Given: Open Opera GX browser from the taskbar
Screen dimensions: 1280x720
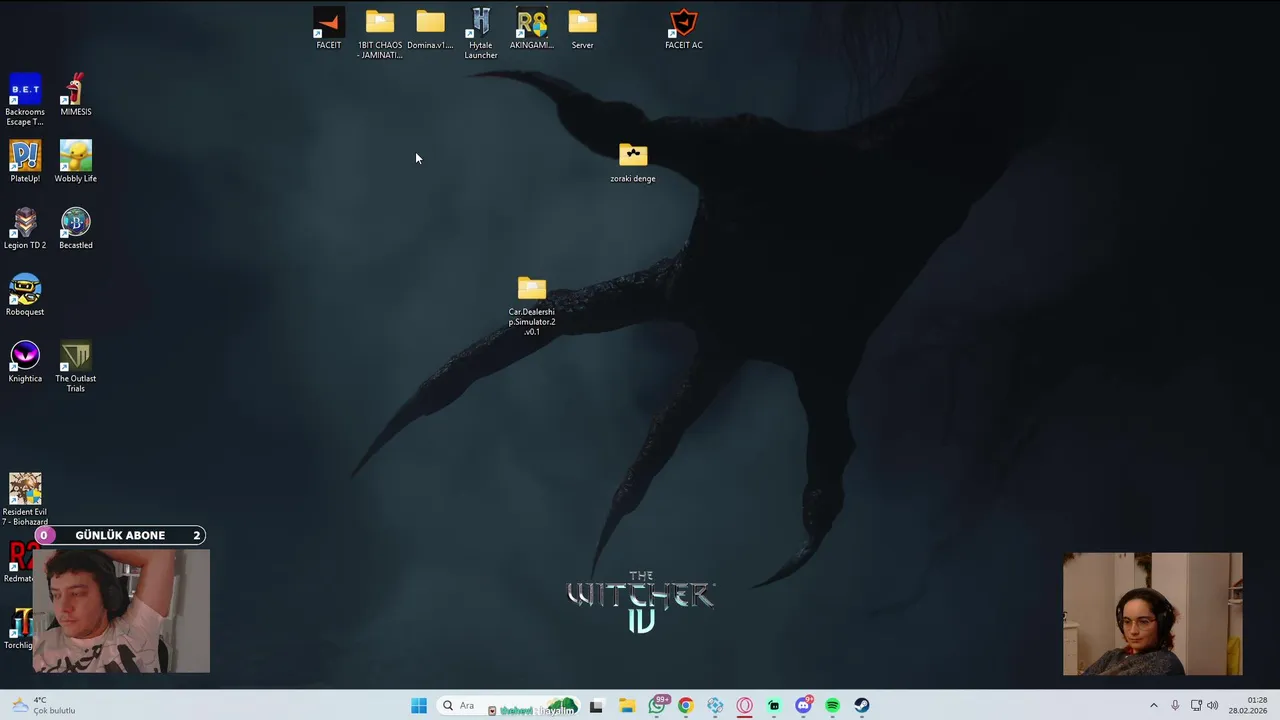Looking at the screenshot, I should tap(744, 705).
